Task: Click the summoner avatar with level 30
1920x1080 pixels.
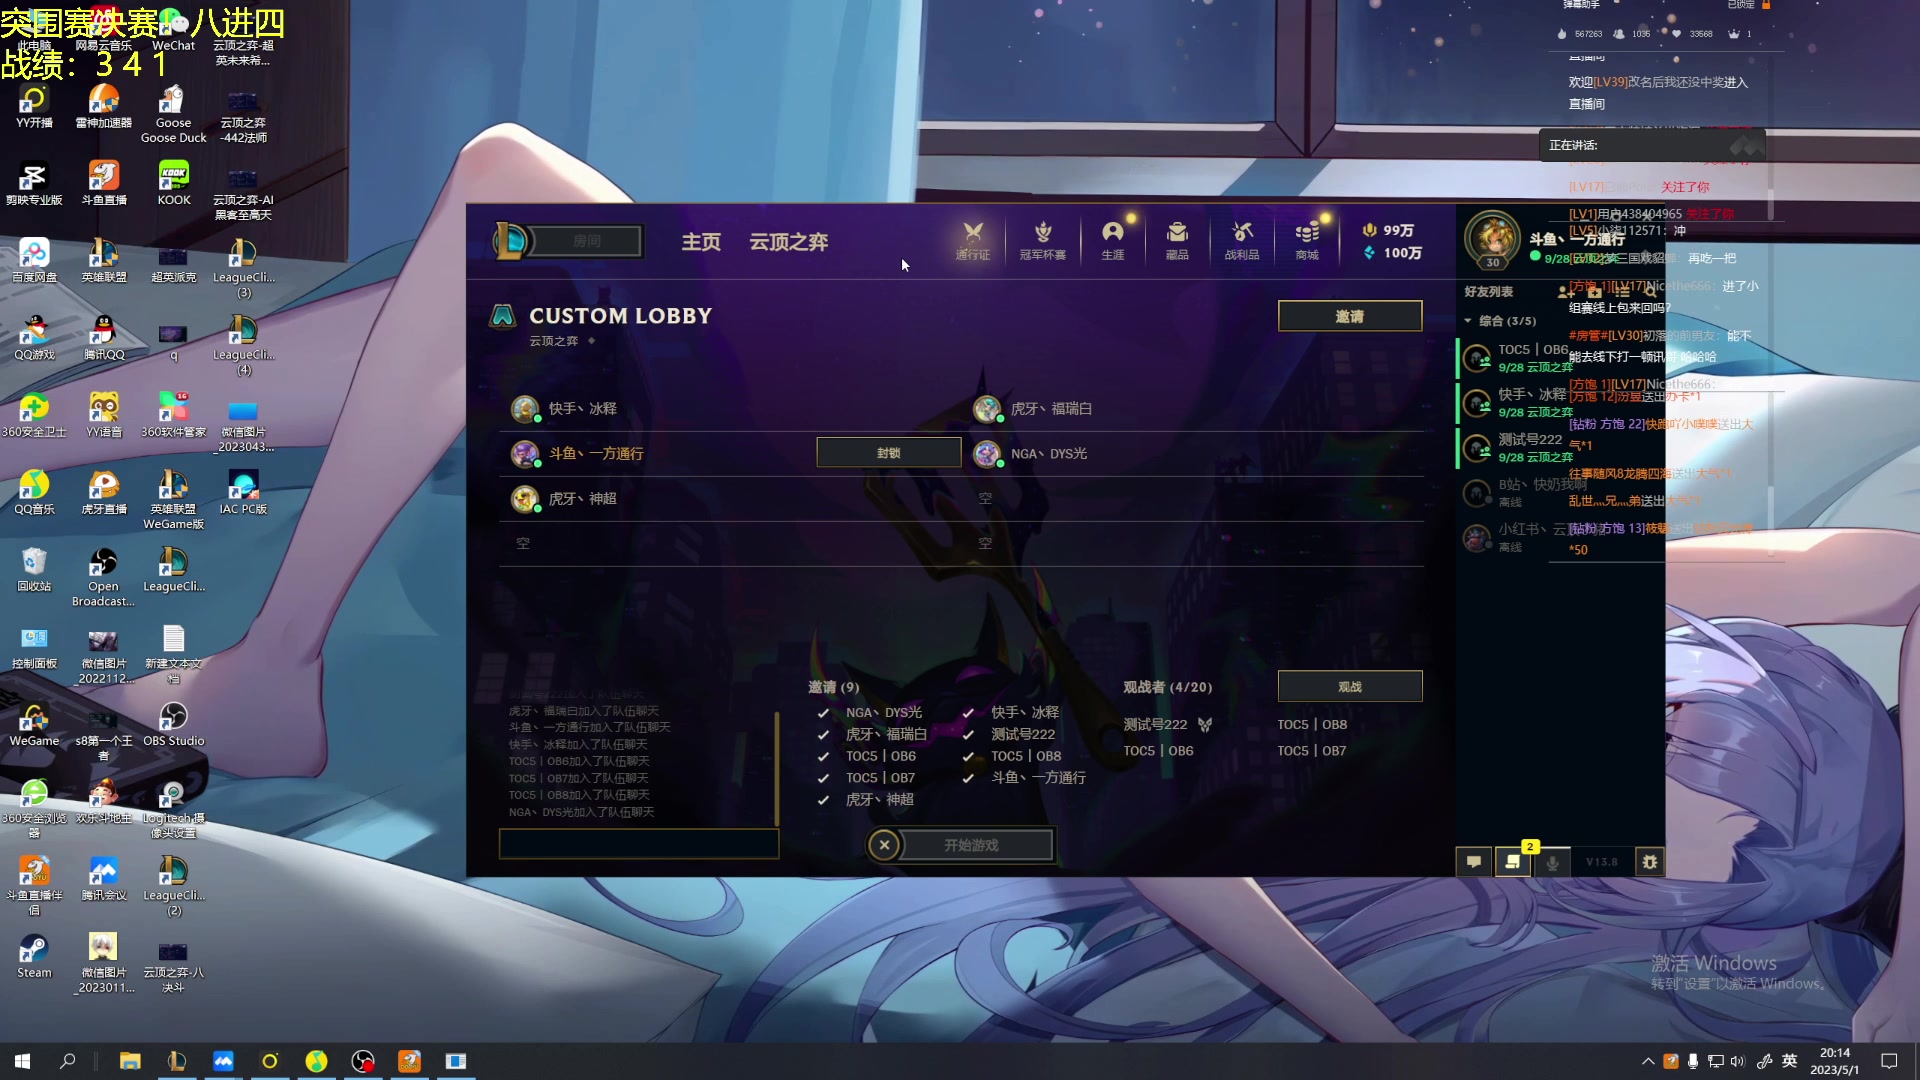Action: (x=1492, y=240)
